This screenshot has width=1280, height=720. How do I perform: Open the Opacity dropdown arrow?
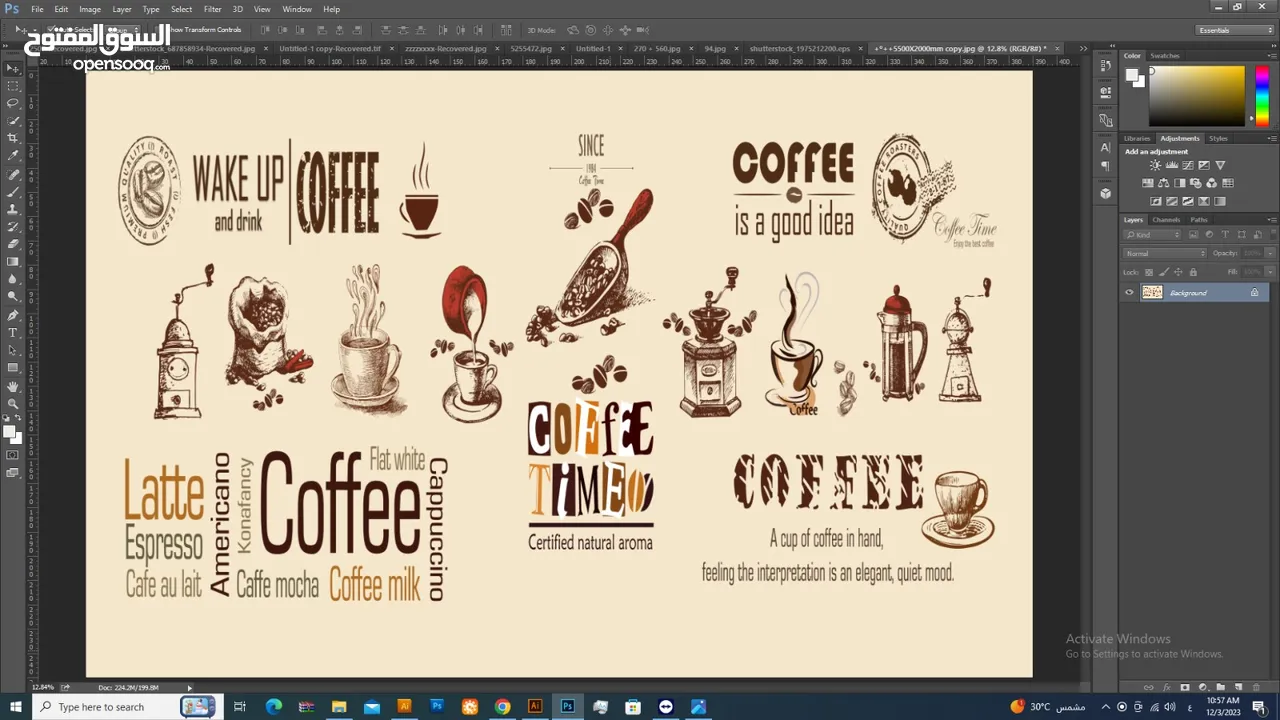(1270, 253)
